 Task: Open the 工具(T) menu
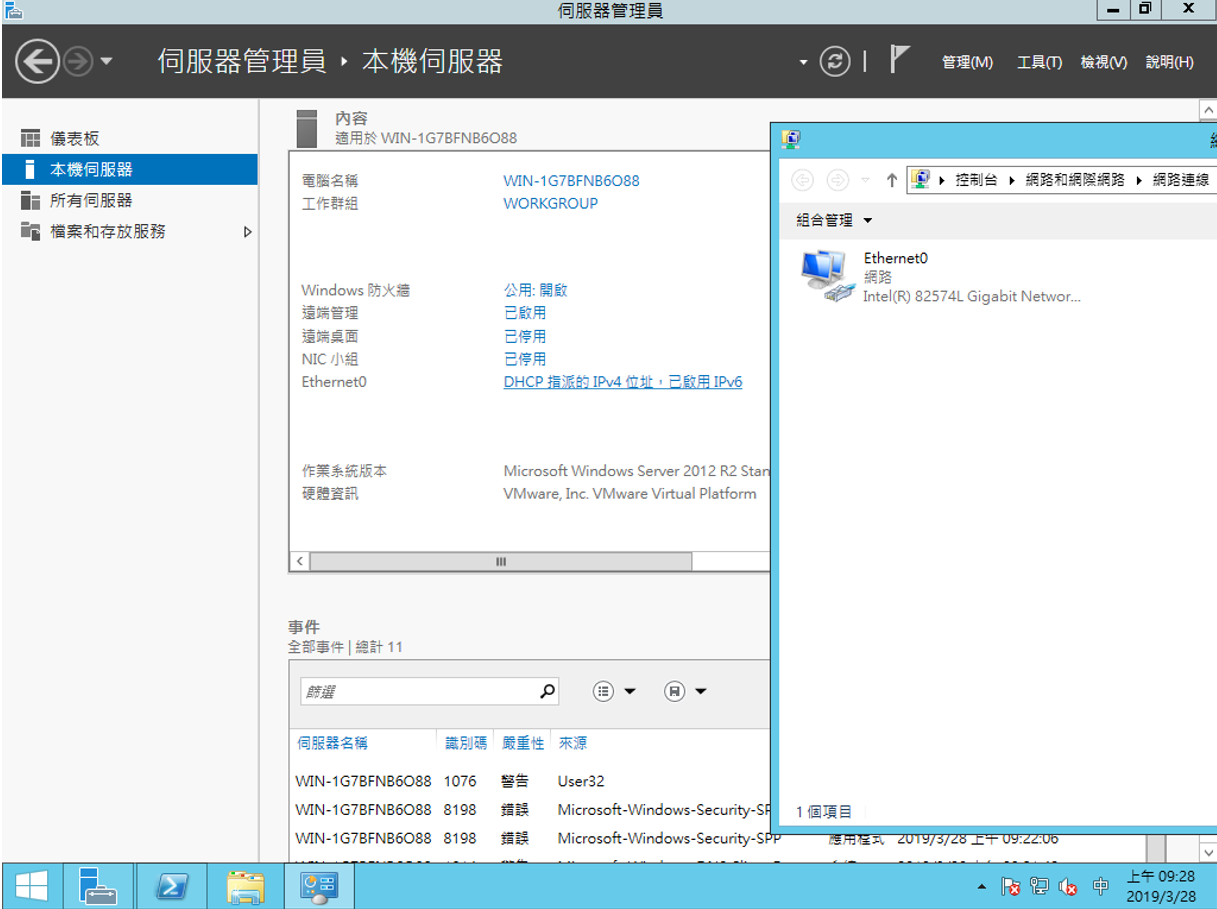1039,62
